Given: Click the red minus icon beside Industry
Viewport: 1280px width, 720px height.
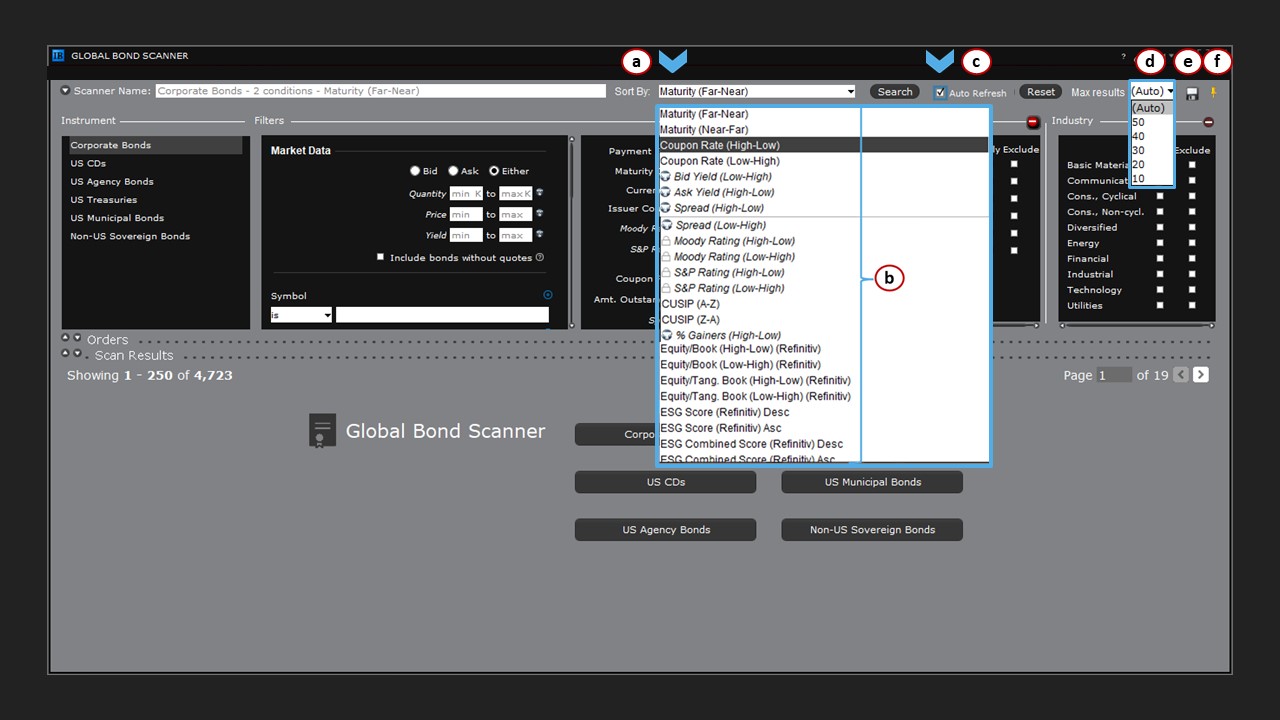Looking at the screenshot, I should coord(1208,121).
